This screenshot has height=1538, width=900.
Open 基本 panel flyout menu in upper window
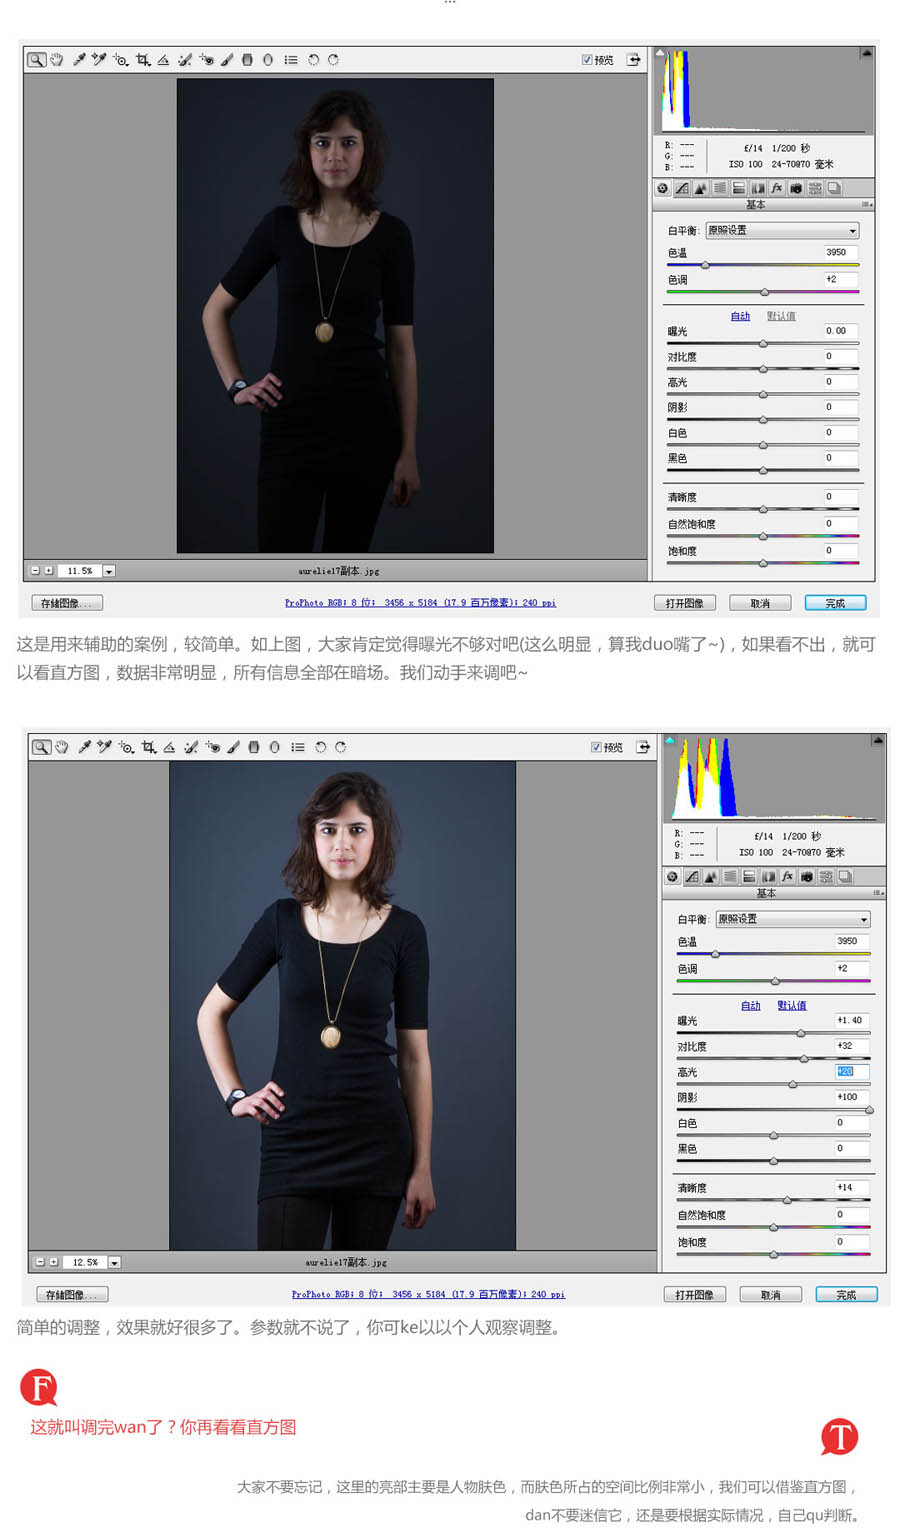click(x=867, y=204)
